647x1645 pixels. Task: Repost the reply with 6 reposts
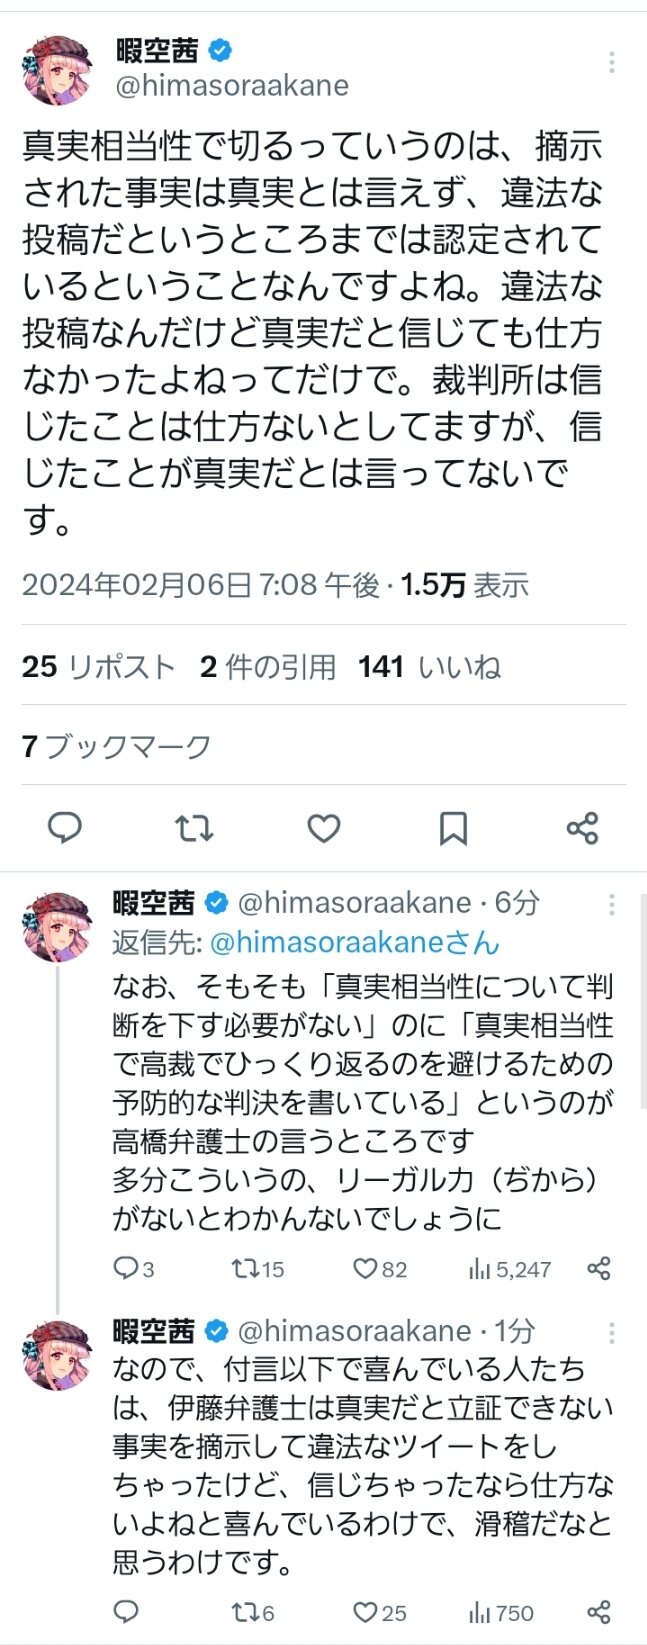(243, 1612)
